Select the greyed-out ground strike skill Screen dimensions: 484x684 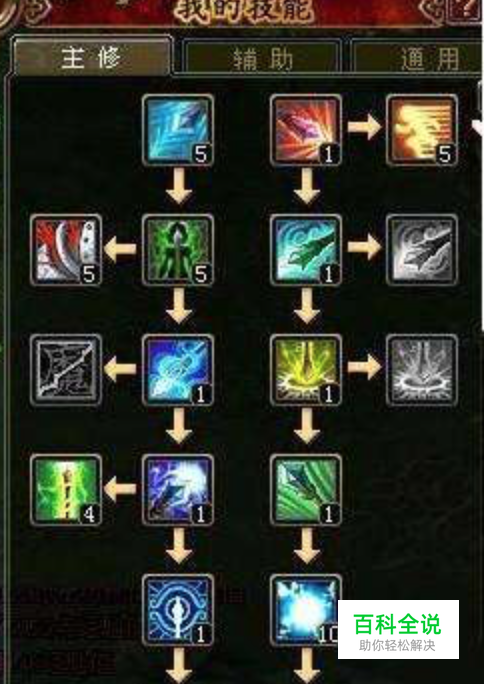422,370
